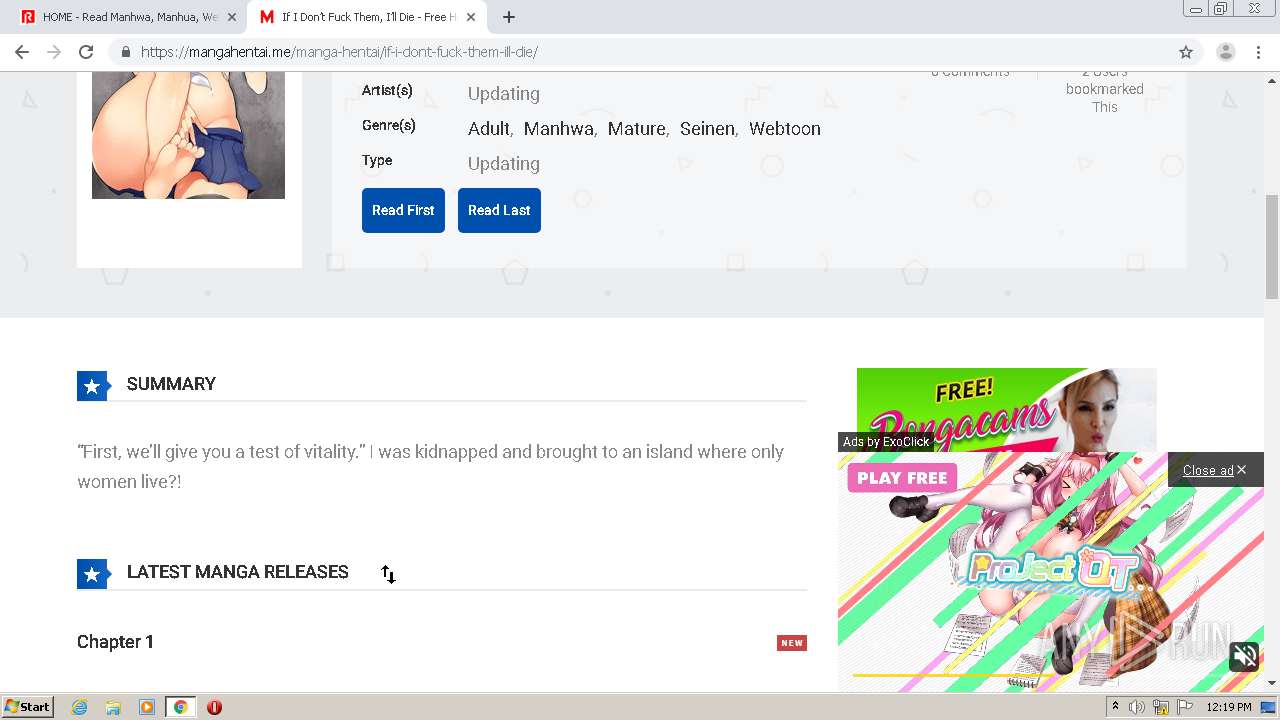Click the Read Last button
The image size is (1280, 720).
499,210
